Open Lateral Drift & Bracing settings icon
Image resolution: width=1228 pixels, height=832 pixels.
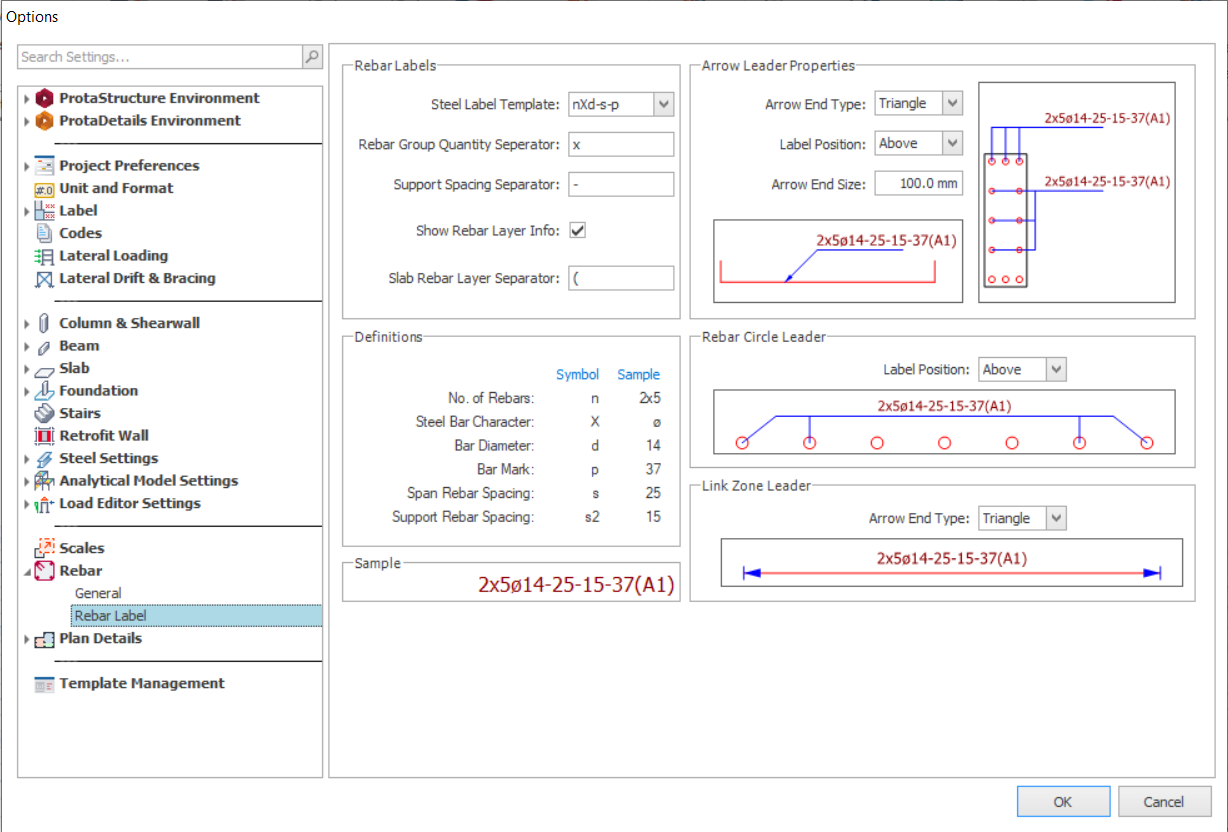pos(44,279)
